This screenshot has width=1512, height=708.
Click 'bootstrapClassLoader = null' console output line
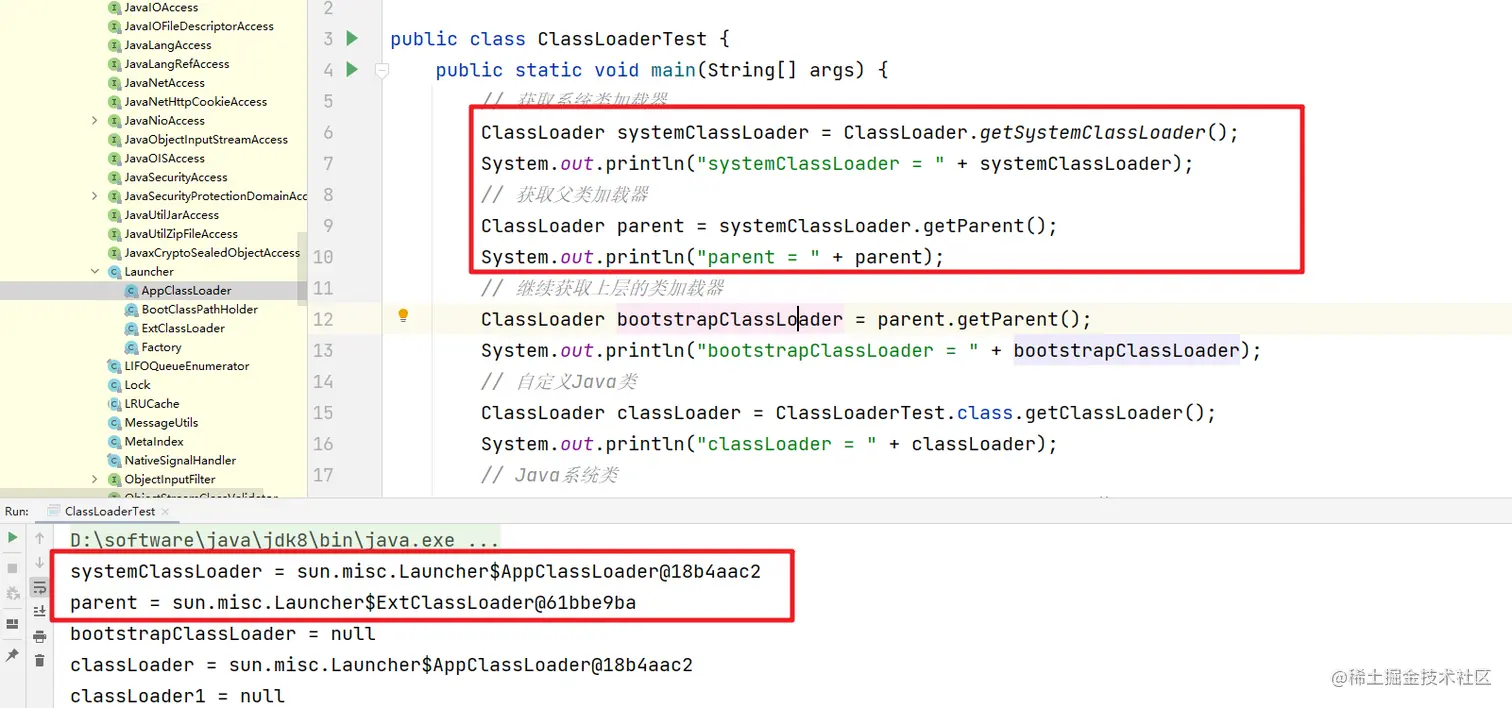pos(223,634)
